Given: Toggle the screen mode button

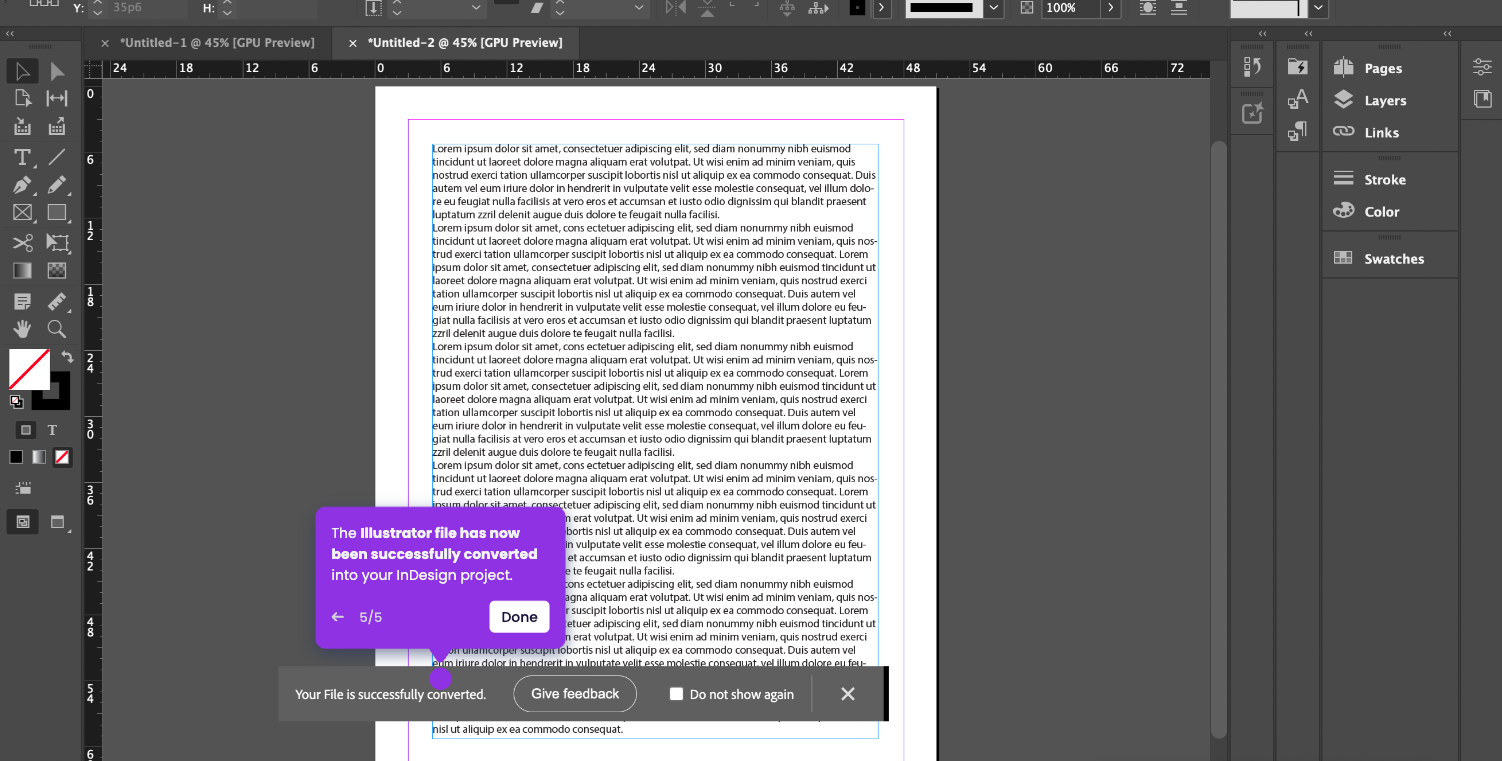Looking at the screenshot, I should [57, 521].
